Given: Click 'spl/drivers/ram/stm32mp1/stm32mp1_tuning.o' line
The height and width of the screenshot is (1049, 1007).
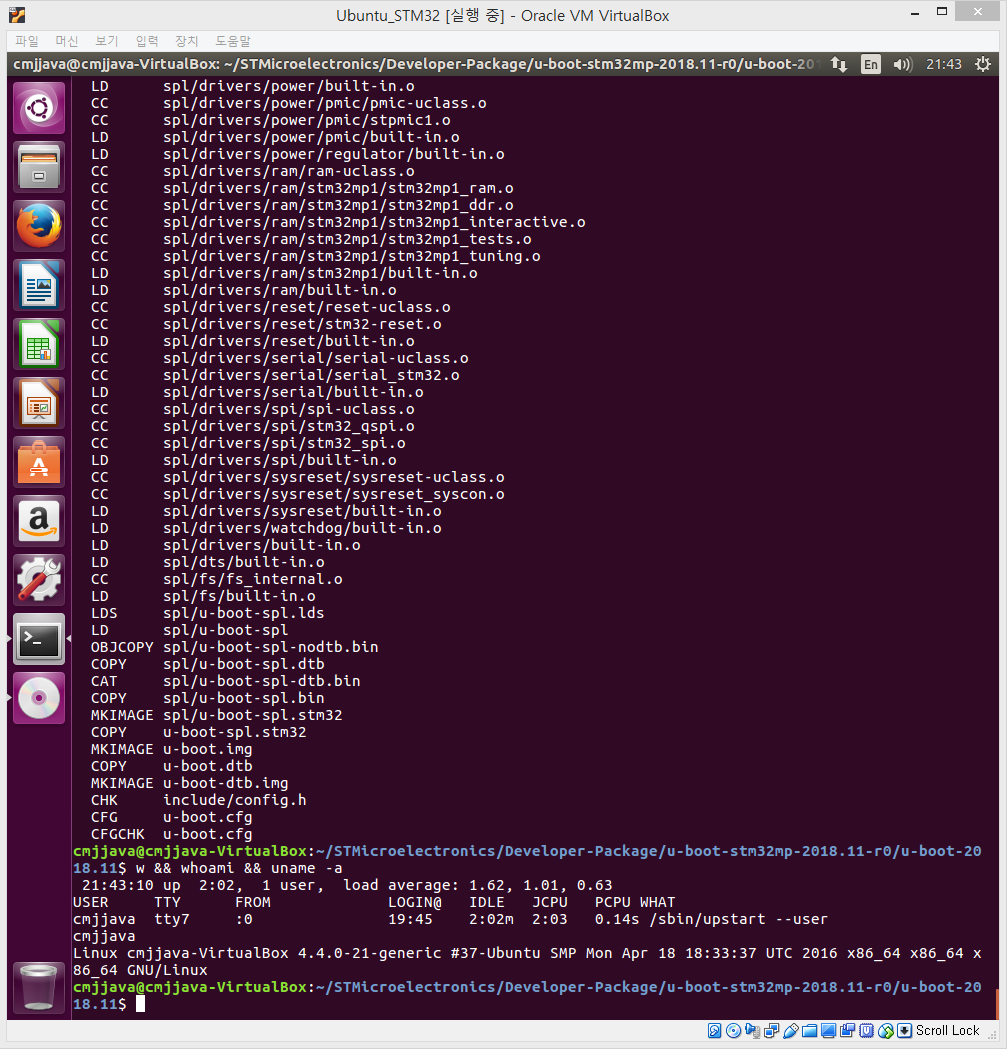Looking at the screenshot, I should click(x=352, y=256).
